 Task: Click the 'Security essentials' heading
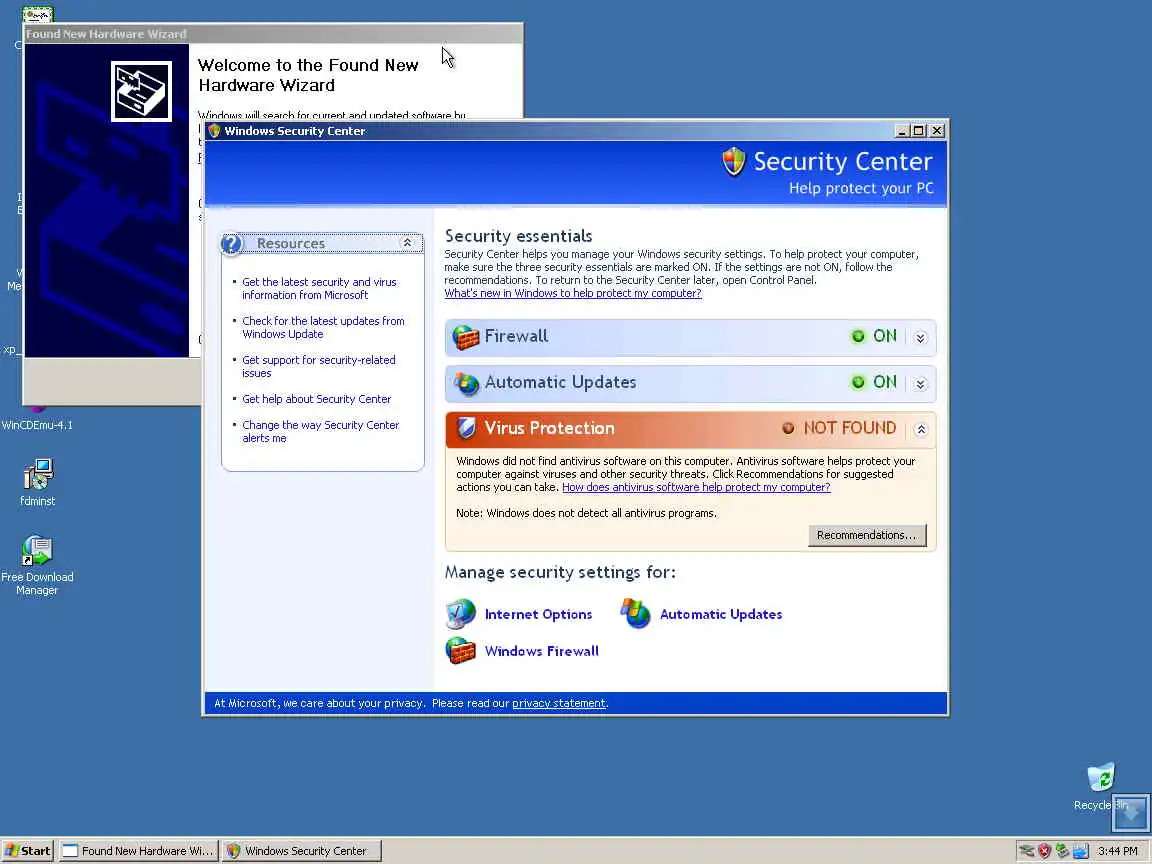519,236
